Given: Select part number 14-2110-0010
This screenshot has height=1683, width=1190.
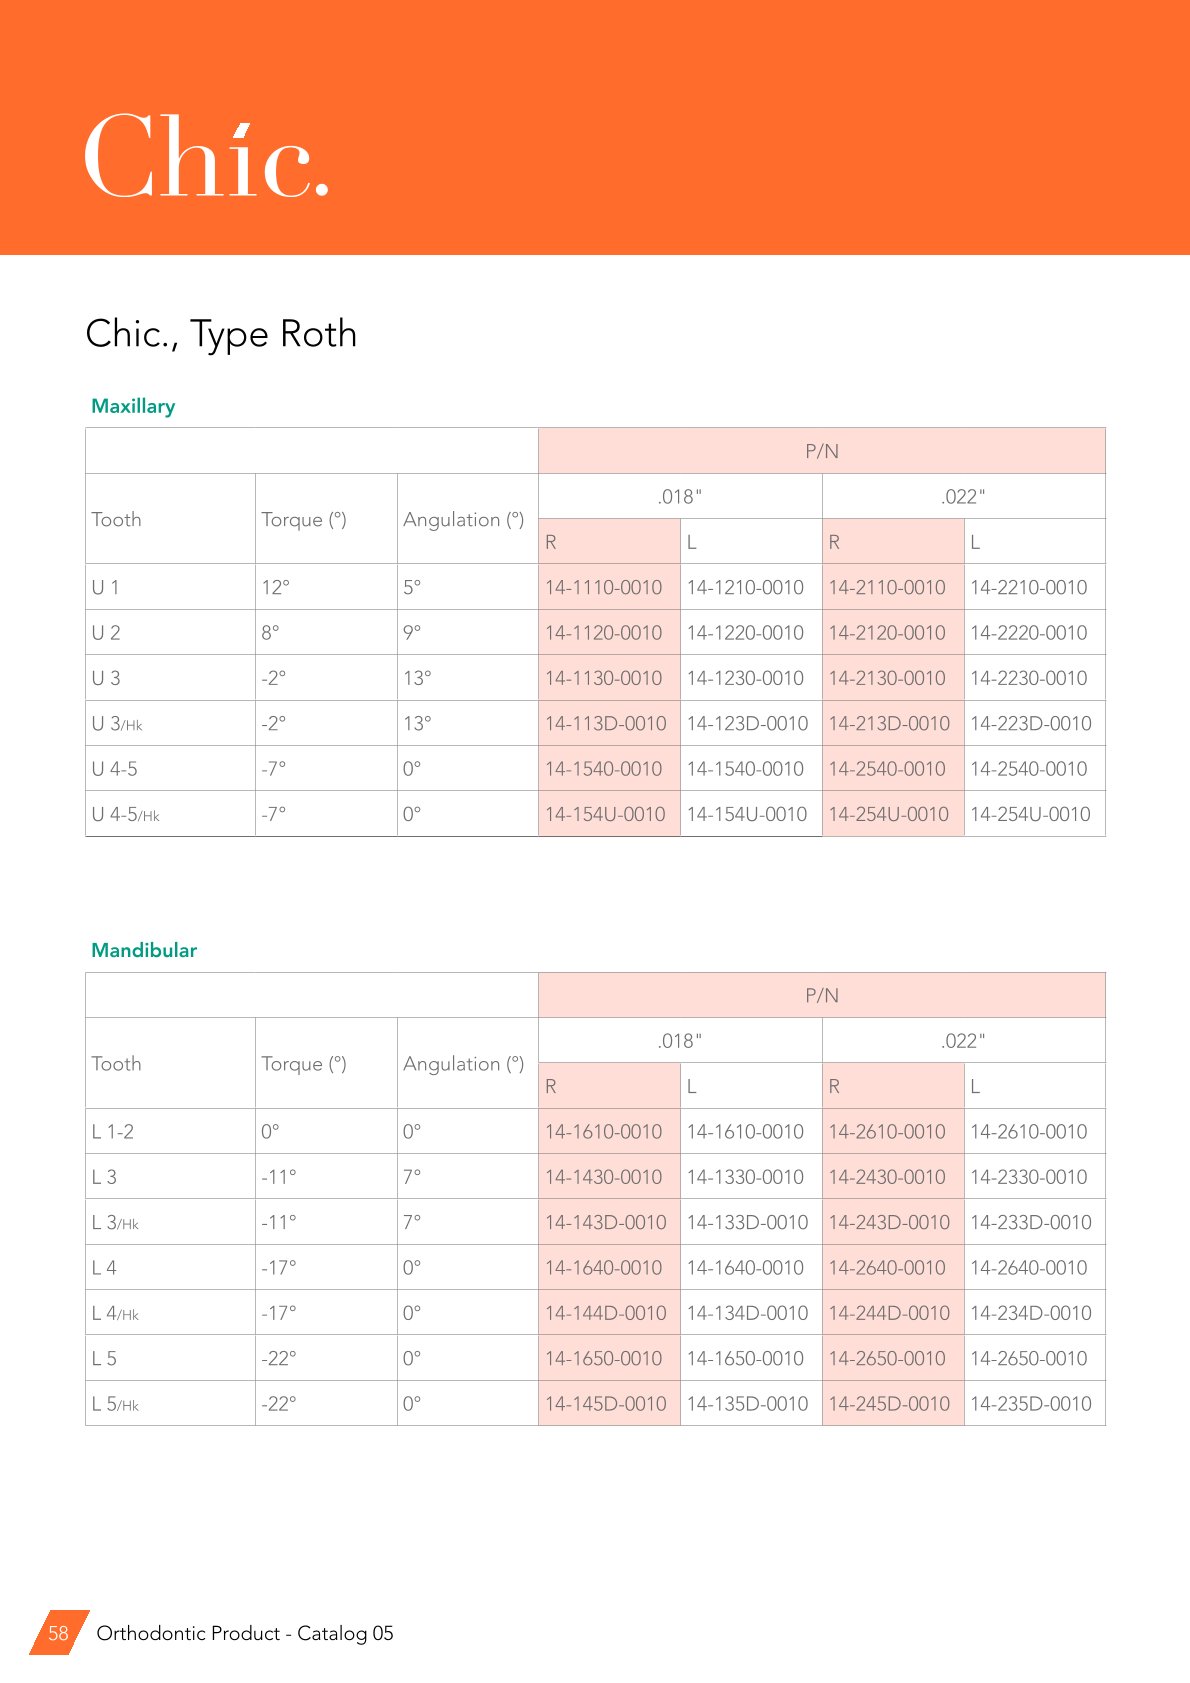Looking at the screenshot, I should 887,587.
